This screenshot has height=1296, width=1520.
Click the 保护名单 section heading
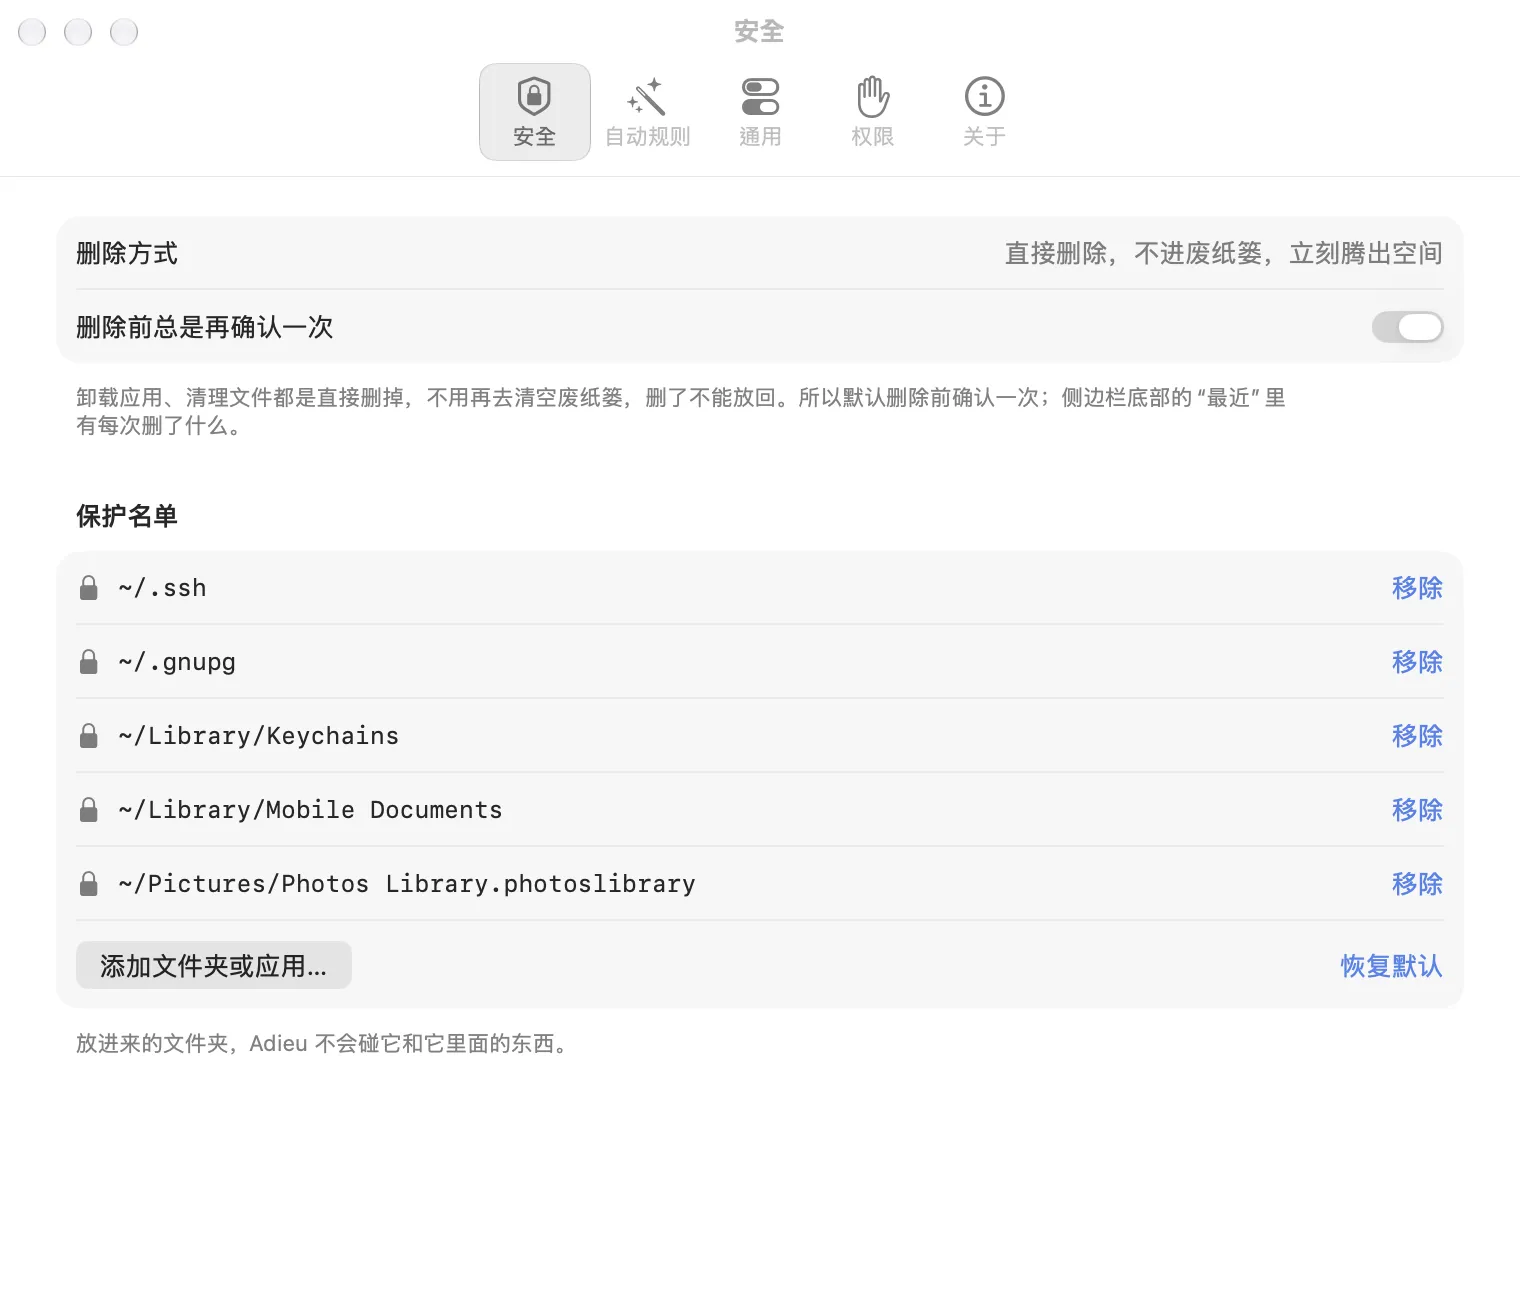point(127,516)
